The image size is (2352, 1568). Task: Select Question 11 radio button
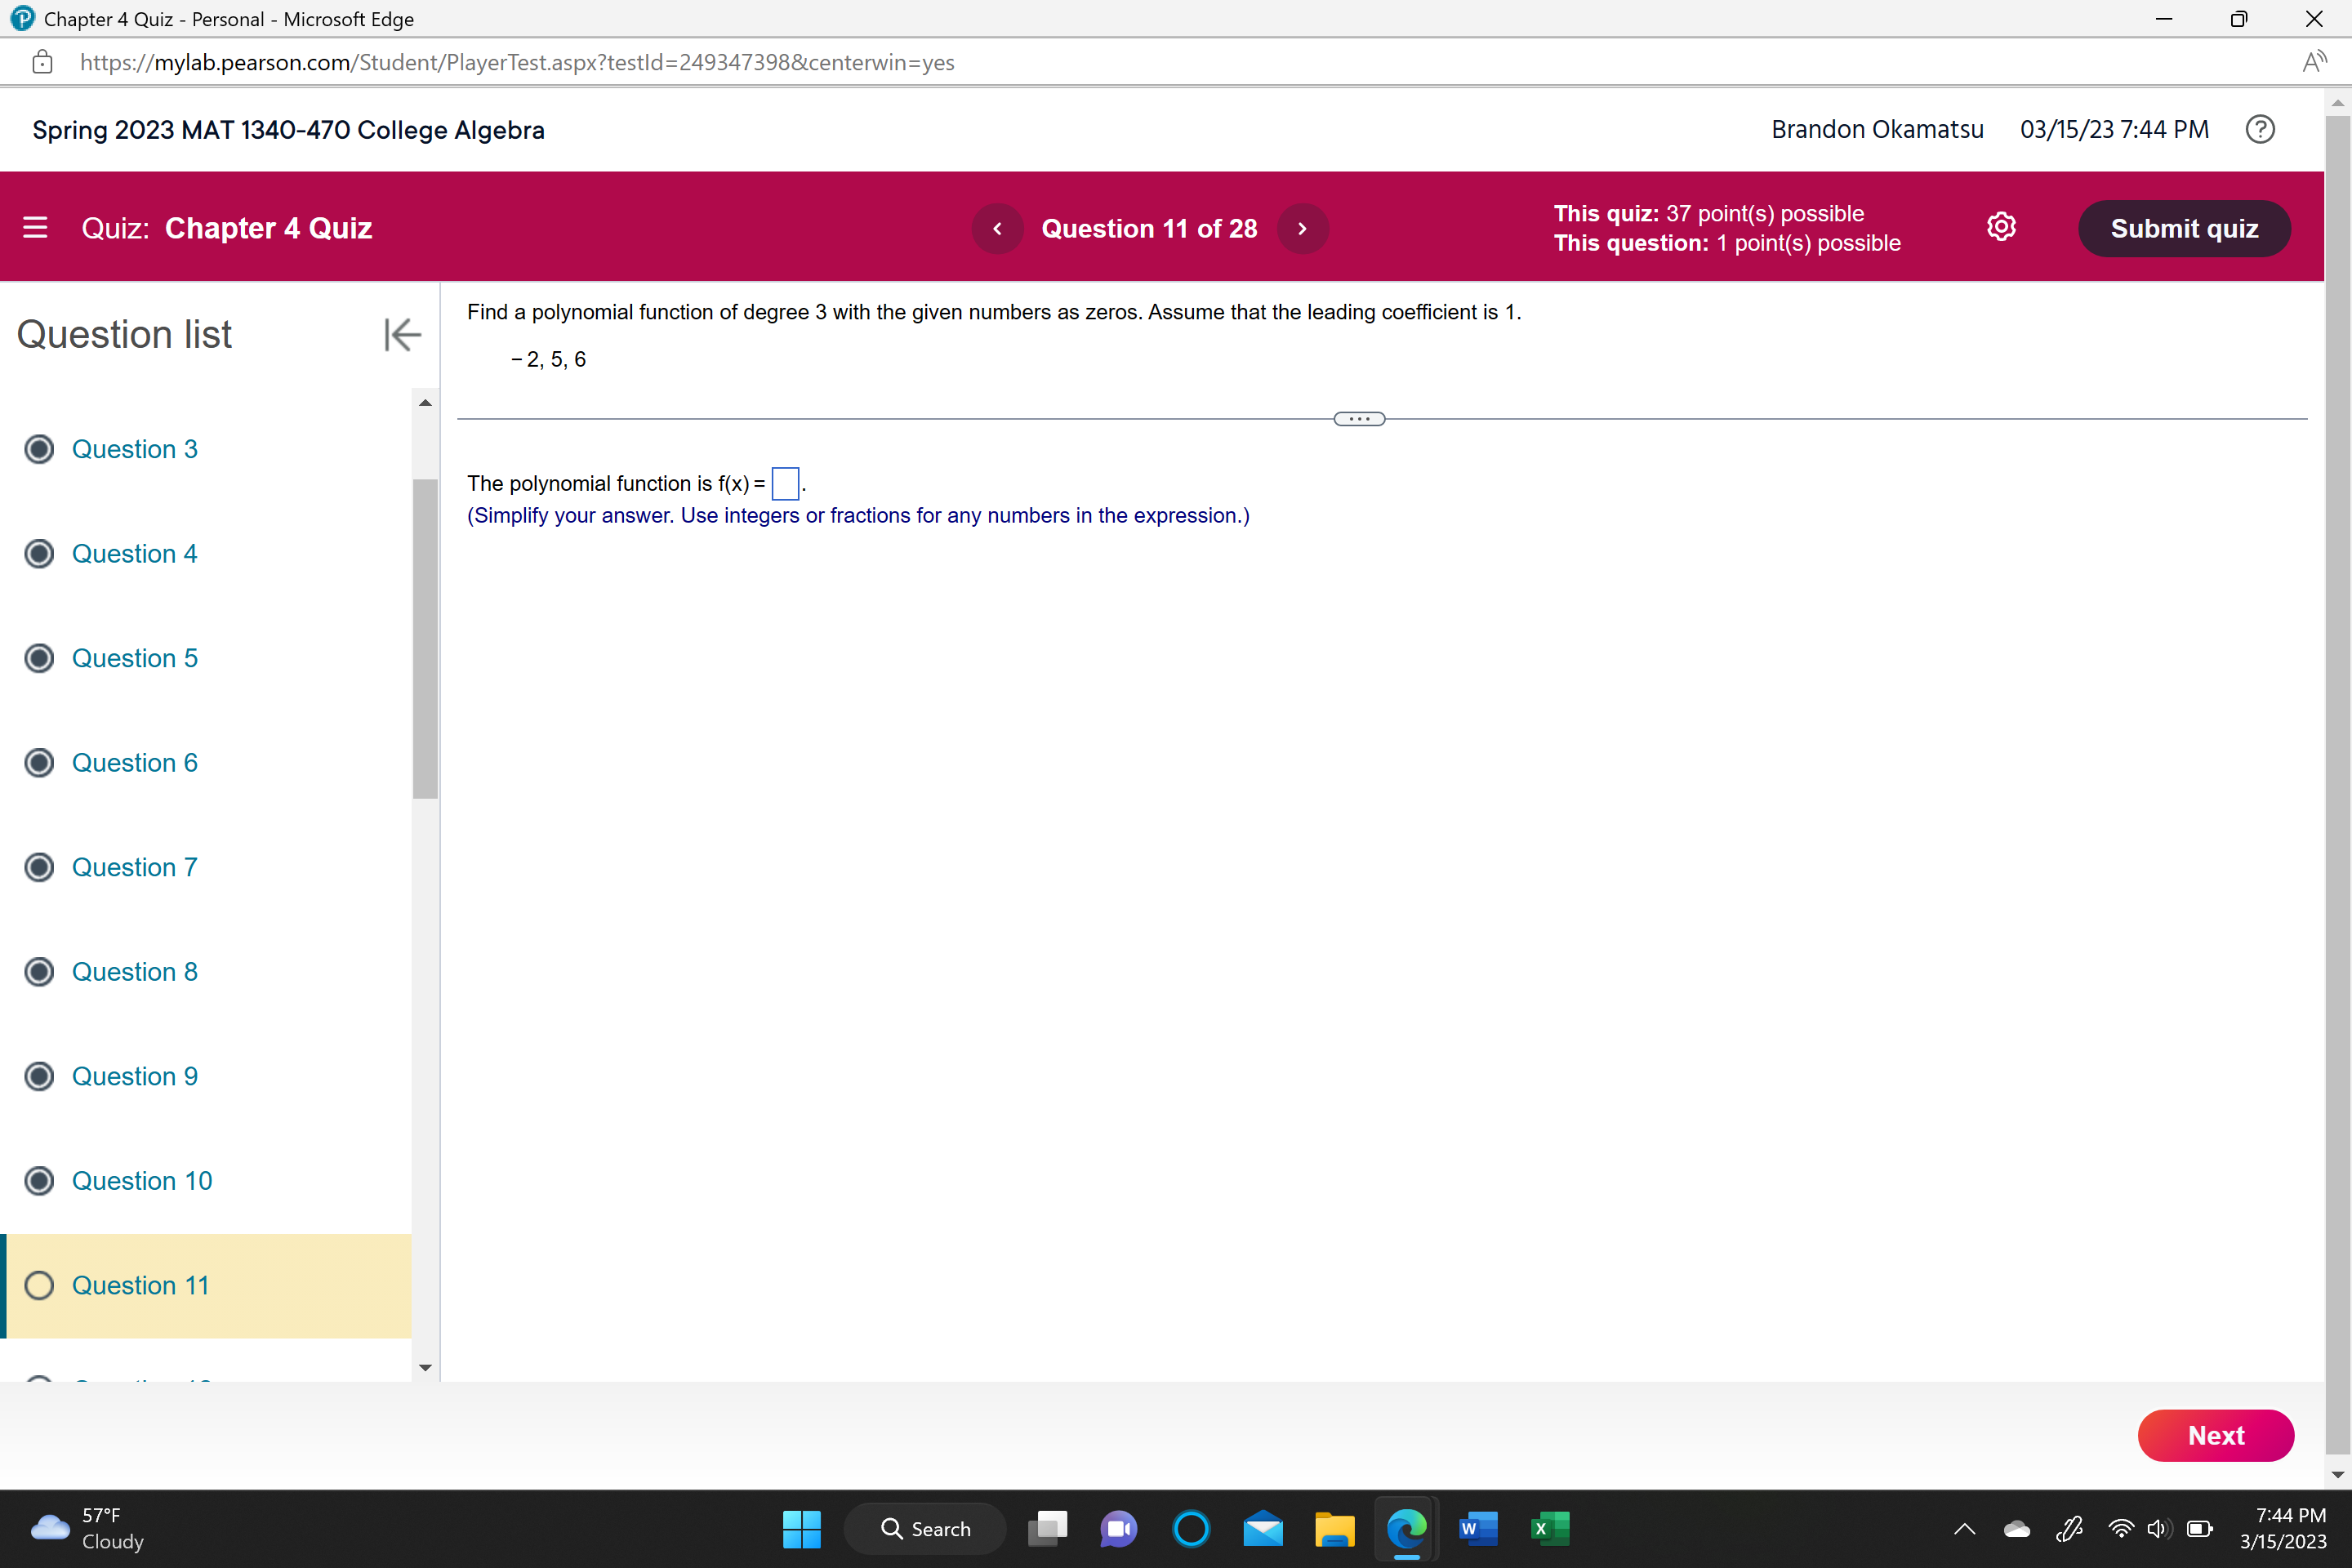(x=39, y=1285)
